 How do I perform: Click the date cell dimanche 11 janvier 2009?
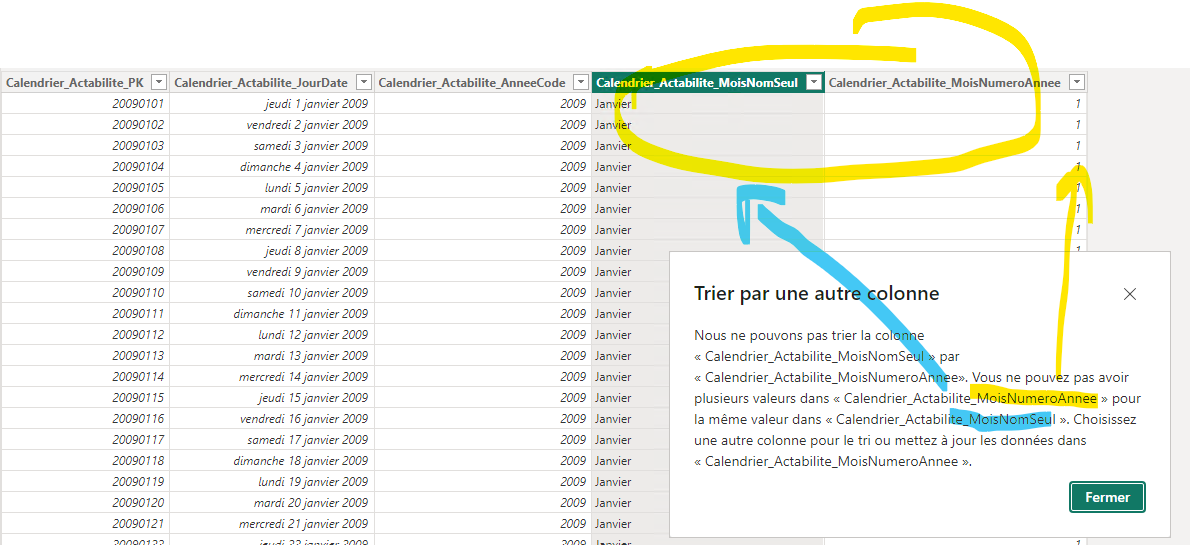pos(272,313)
